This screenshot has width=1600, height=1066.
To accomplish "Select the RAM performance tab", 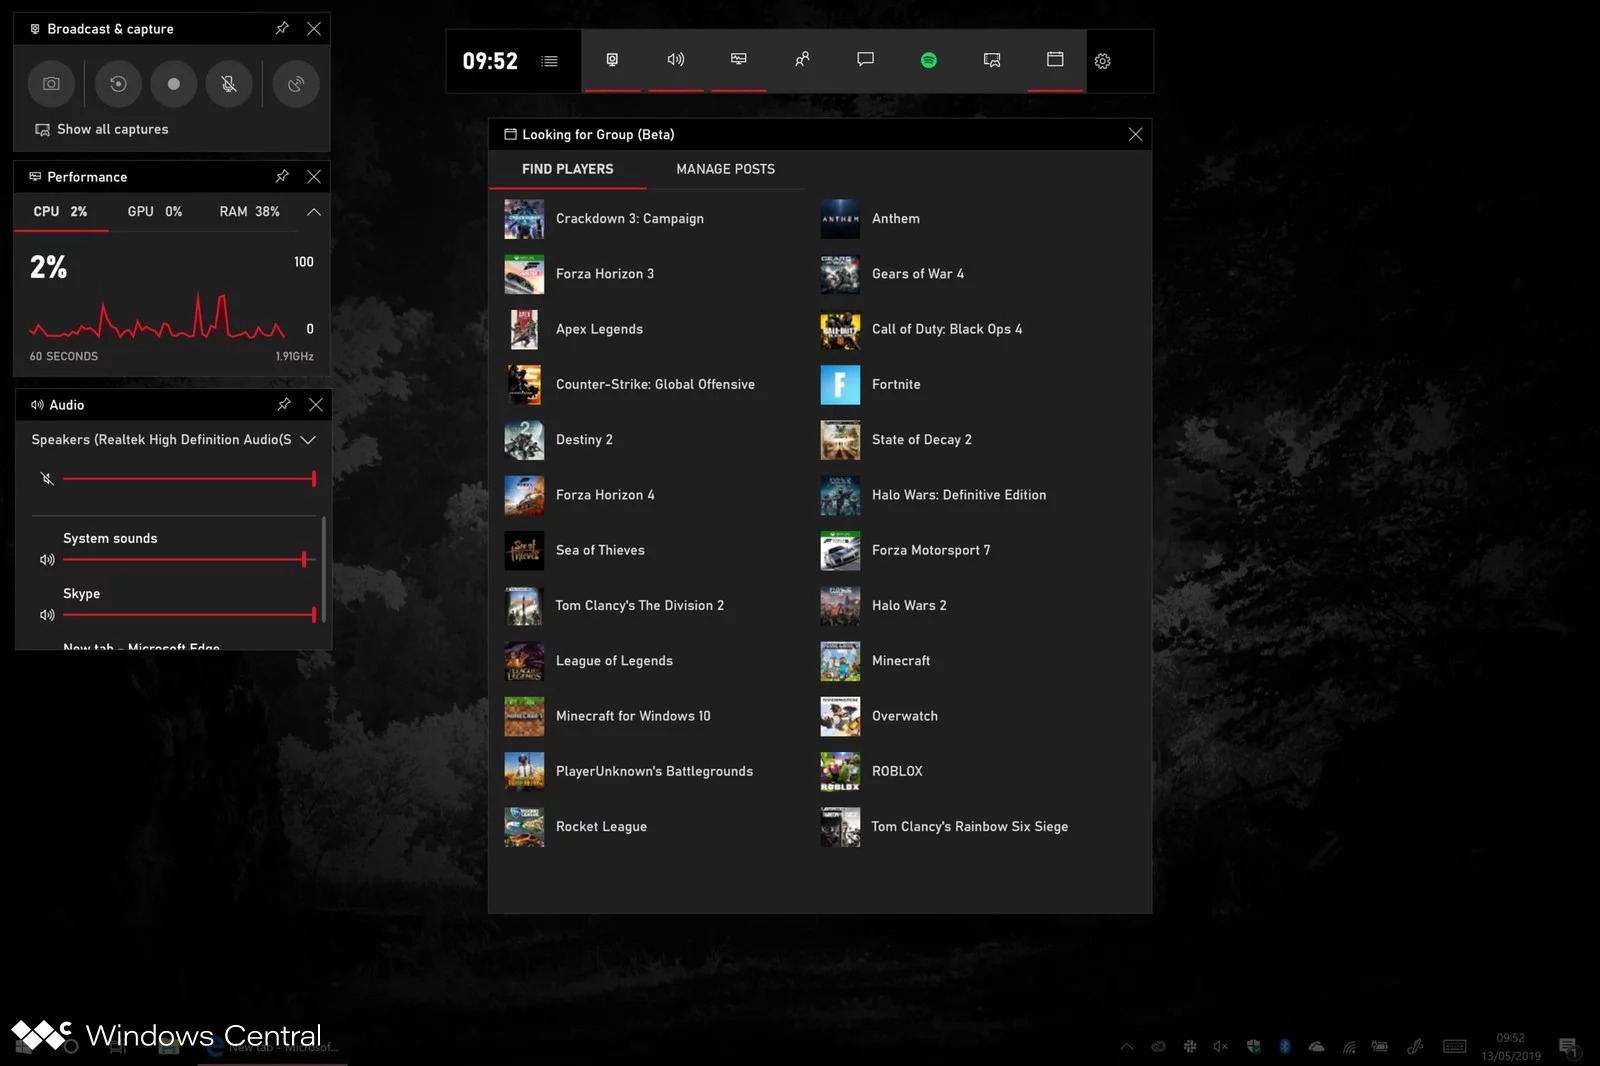I will pyautogui.click(x=249, y=212).
